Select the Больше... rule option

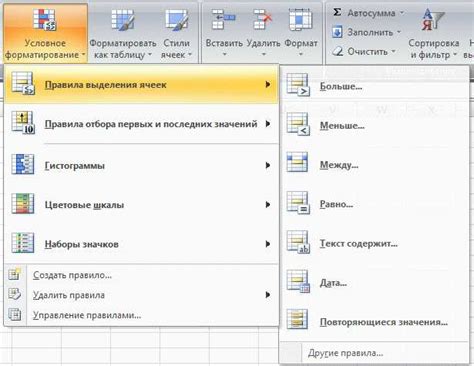click(x=375, y=86)
